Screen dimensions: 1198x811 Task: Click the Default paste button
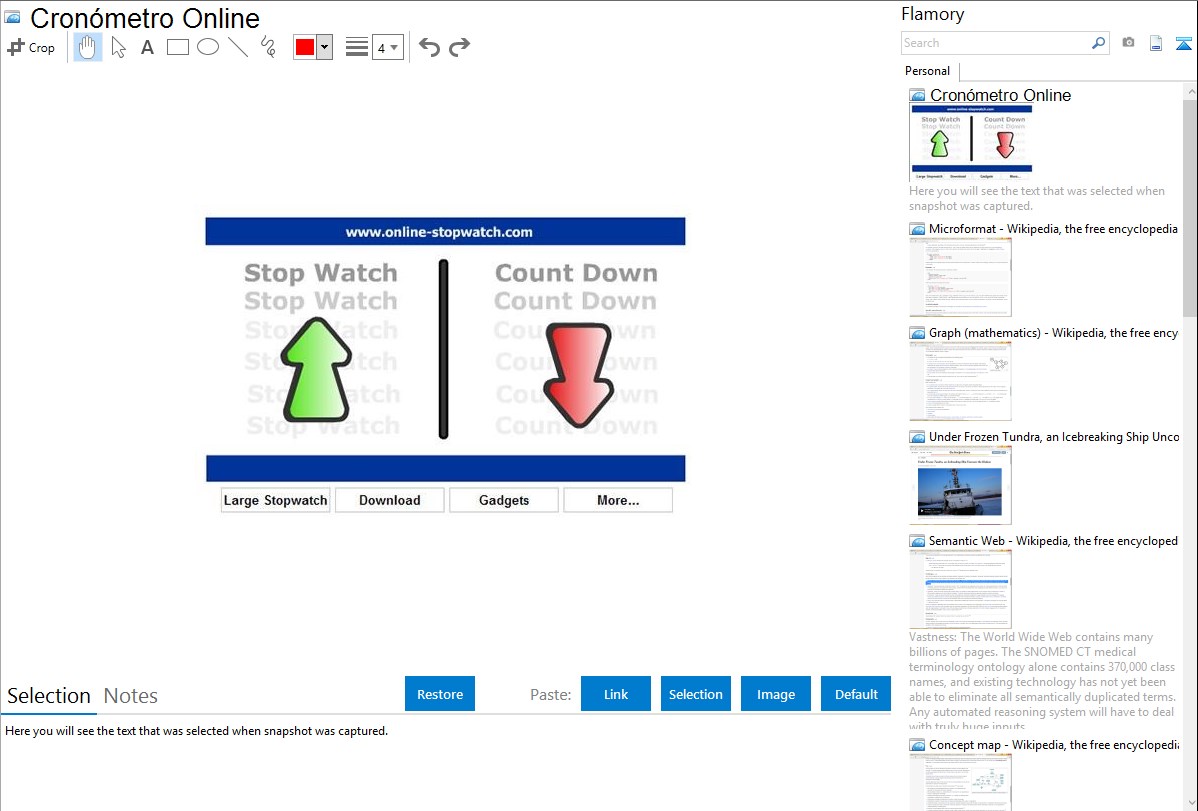(856, 694)
